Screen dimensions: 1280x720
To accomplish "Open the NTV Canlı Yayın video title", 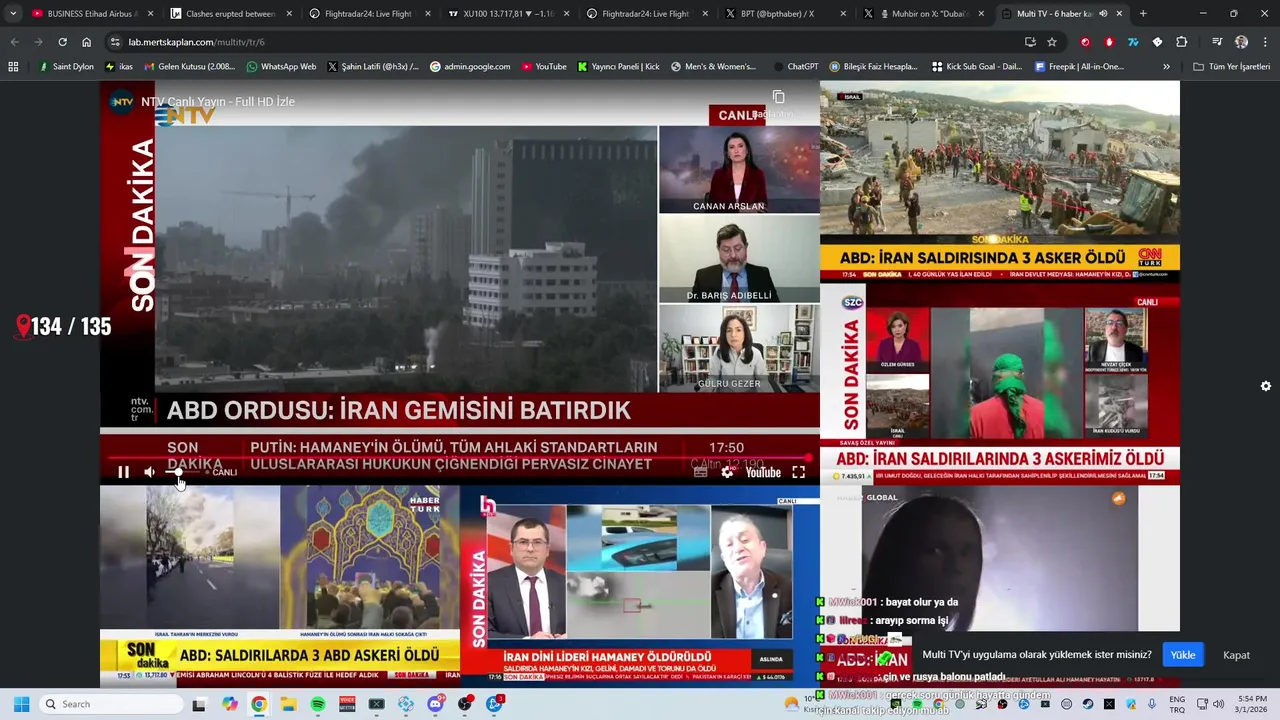I will [218, 102].
